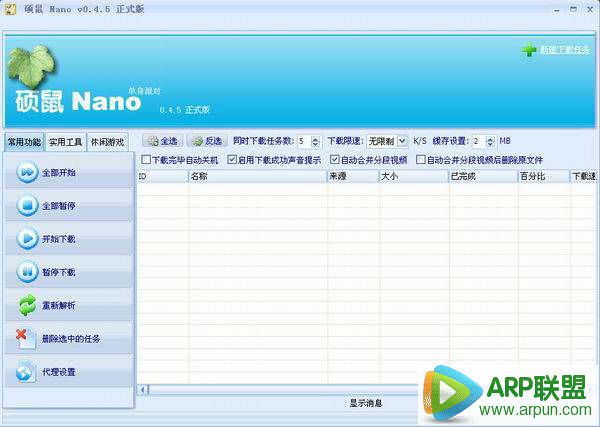Toggle 自动合并分段视频 checkbox
600x427 pixels.
pyautogui.click(x=334, y=159)
